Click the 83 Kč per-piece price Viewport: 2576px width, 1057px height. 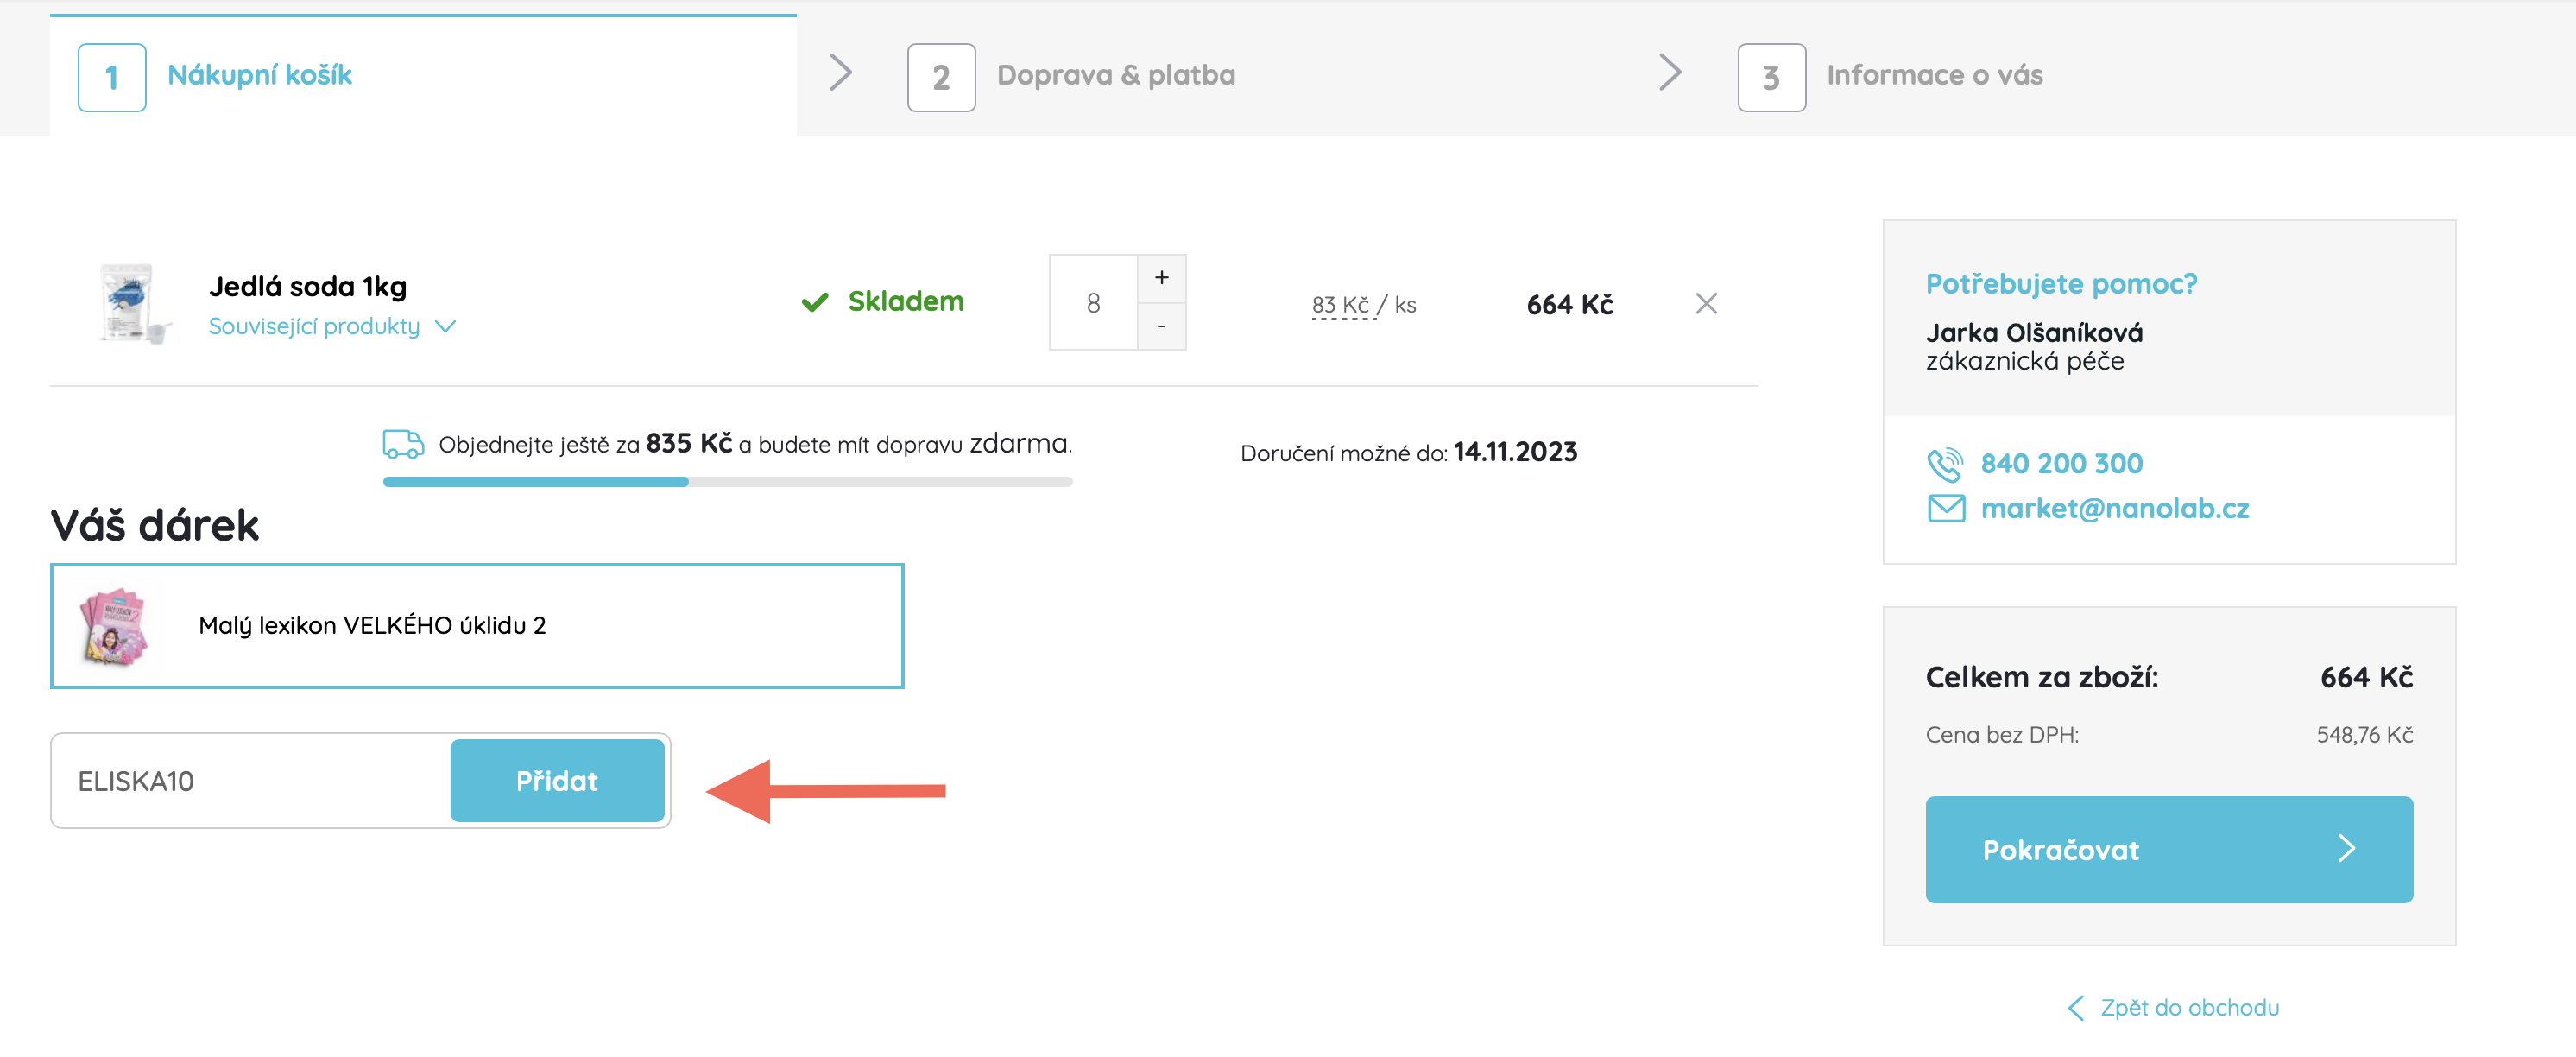point(1364,305)
